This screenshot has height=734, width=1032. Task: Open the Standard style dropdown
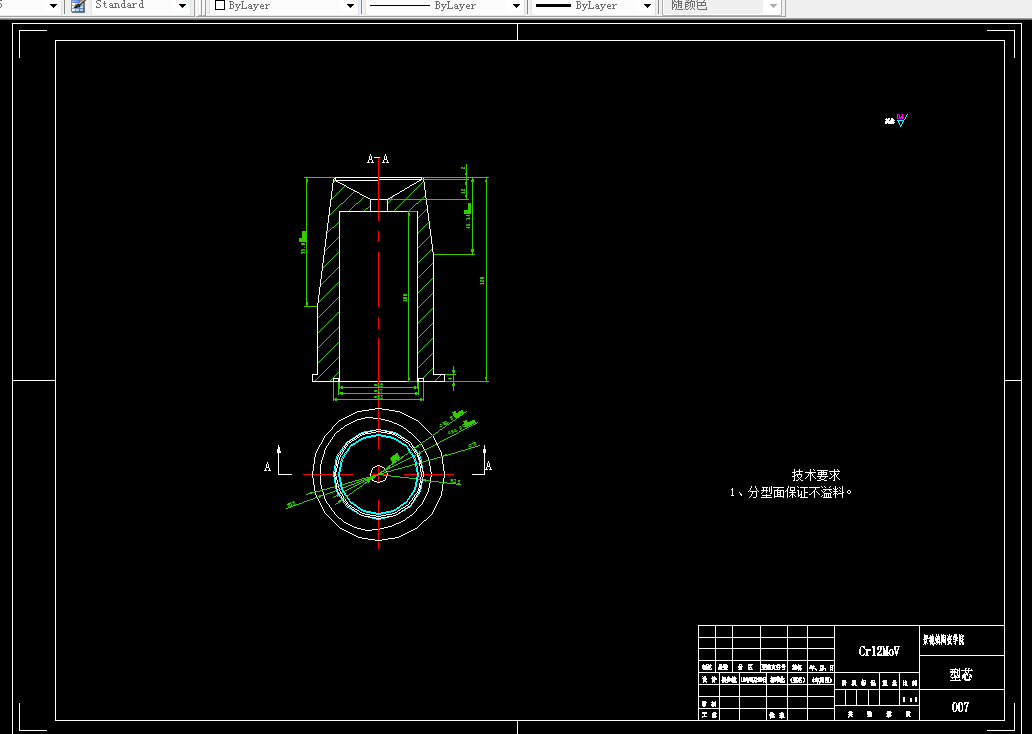click(x=182, y=6)
